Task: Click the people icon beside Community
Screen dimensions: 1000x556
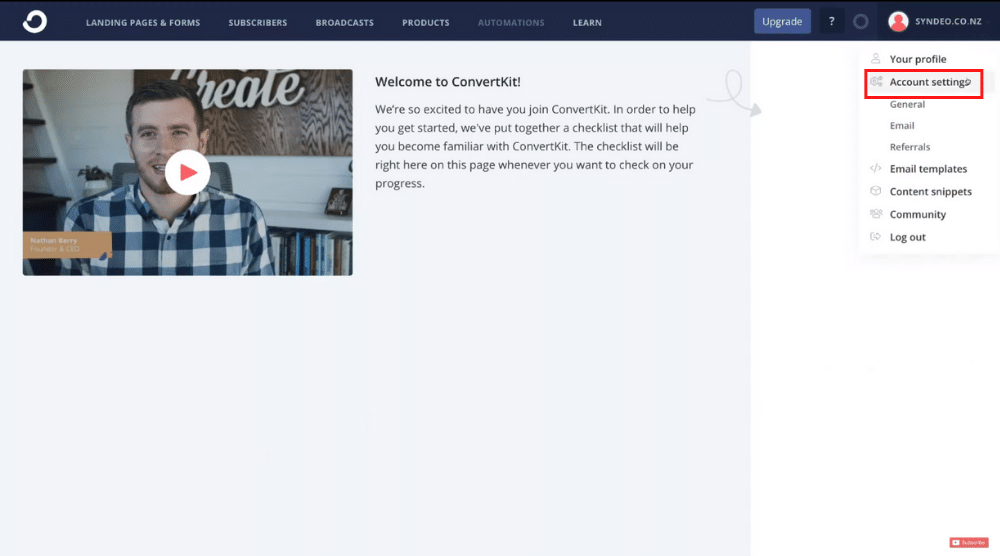Action: pyautogui.click(x=876, y=214)
